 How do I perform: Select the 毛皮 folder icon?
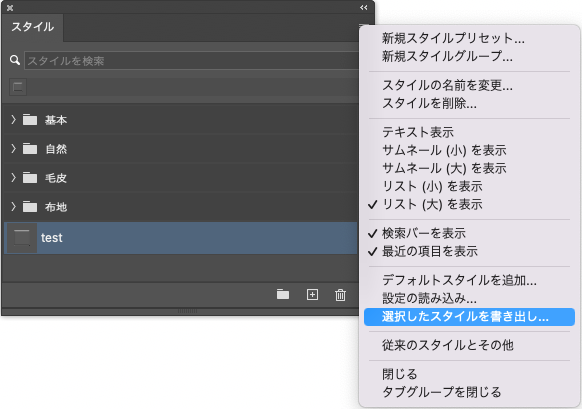pyautogui.click(x=30, y=178)
